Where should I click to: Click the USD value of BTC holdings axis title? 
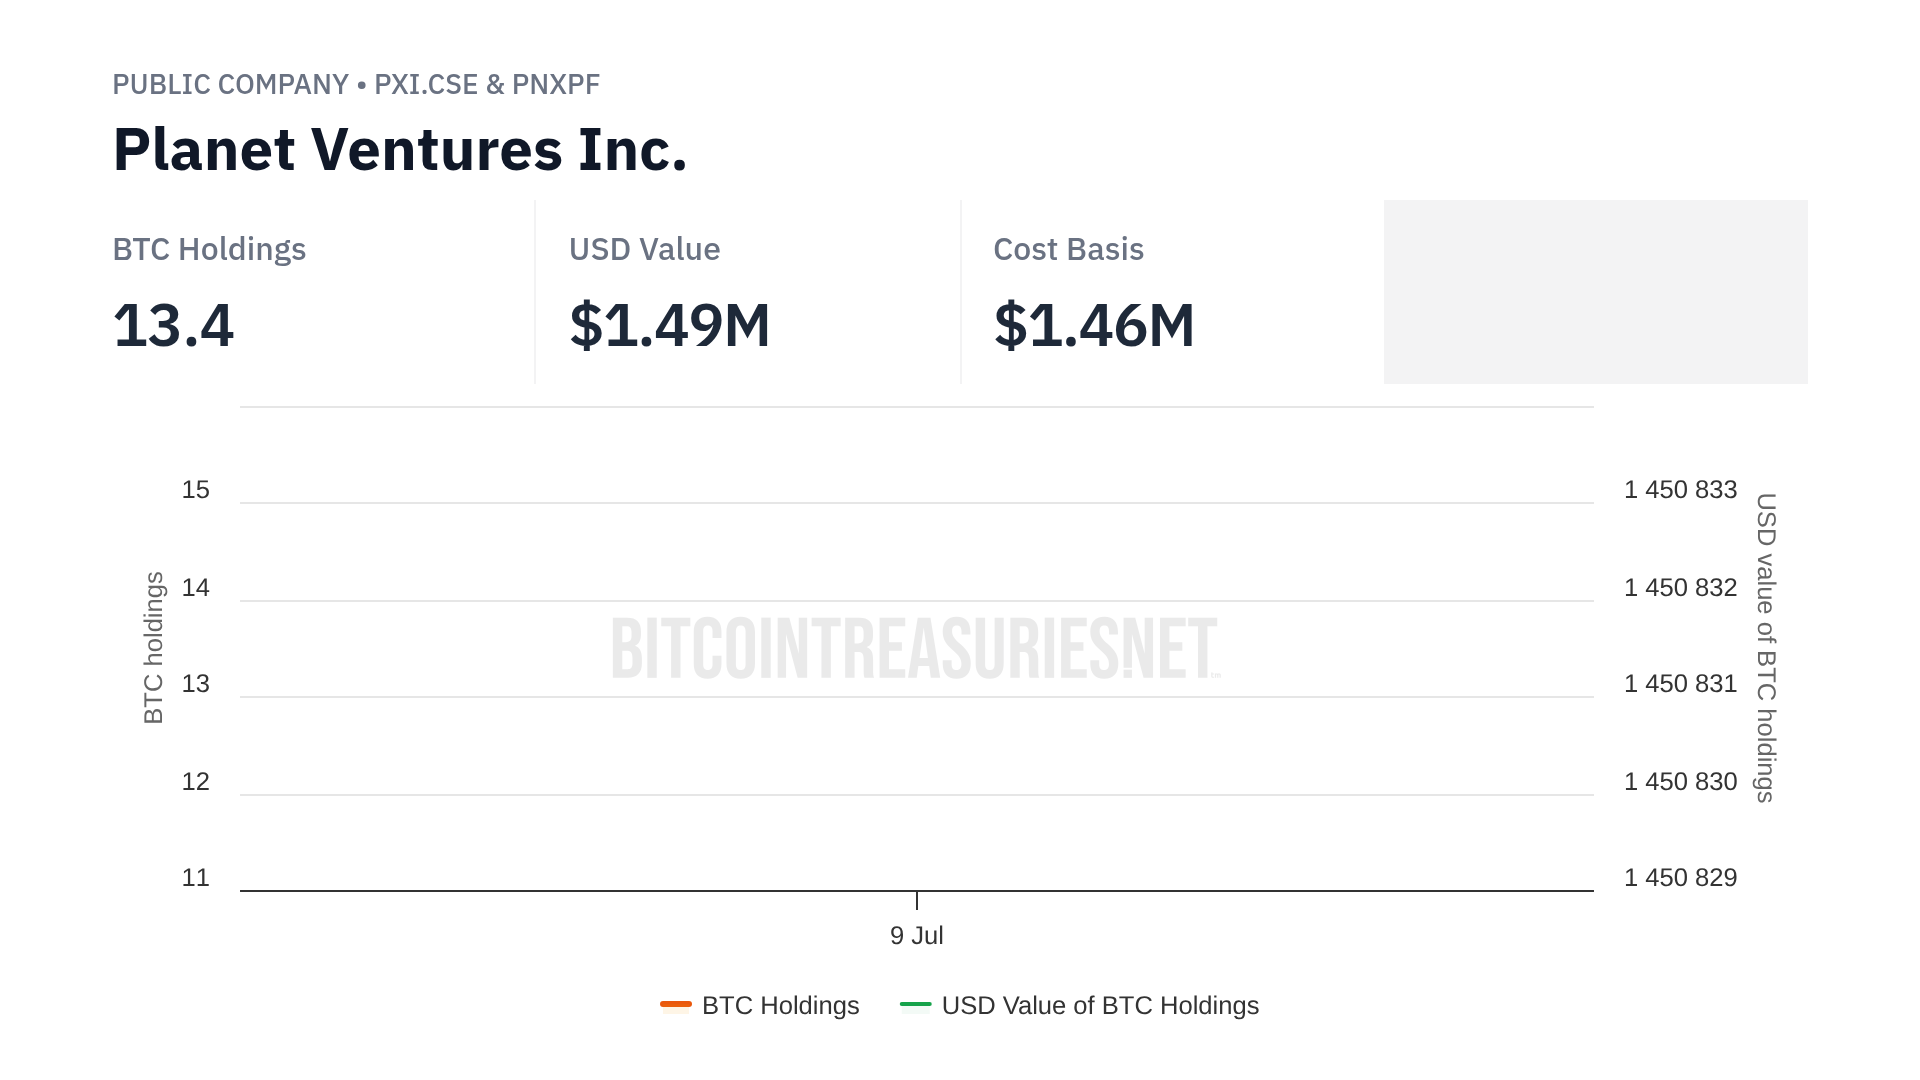point(1766,648)
